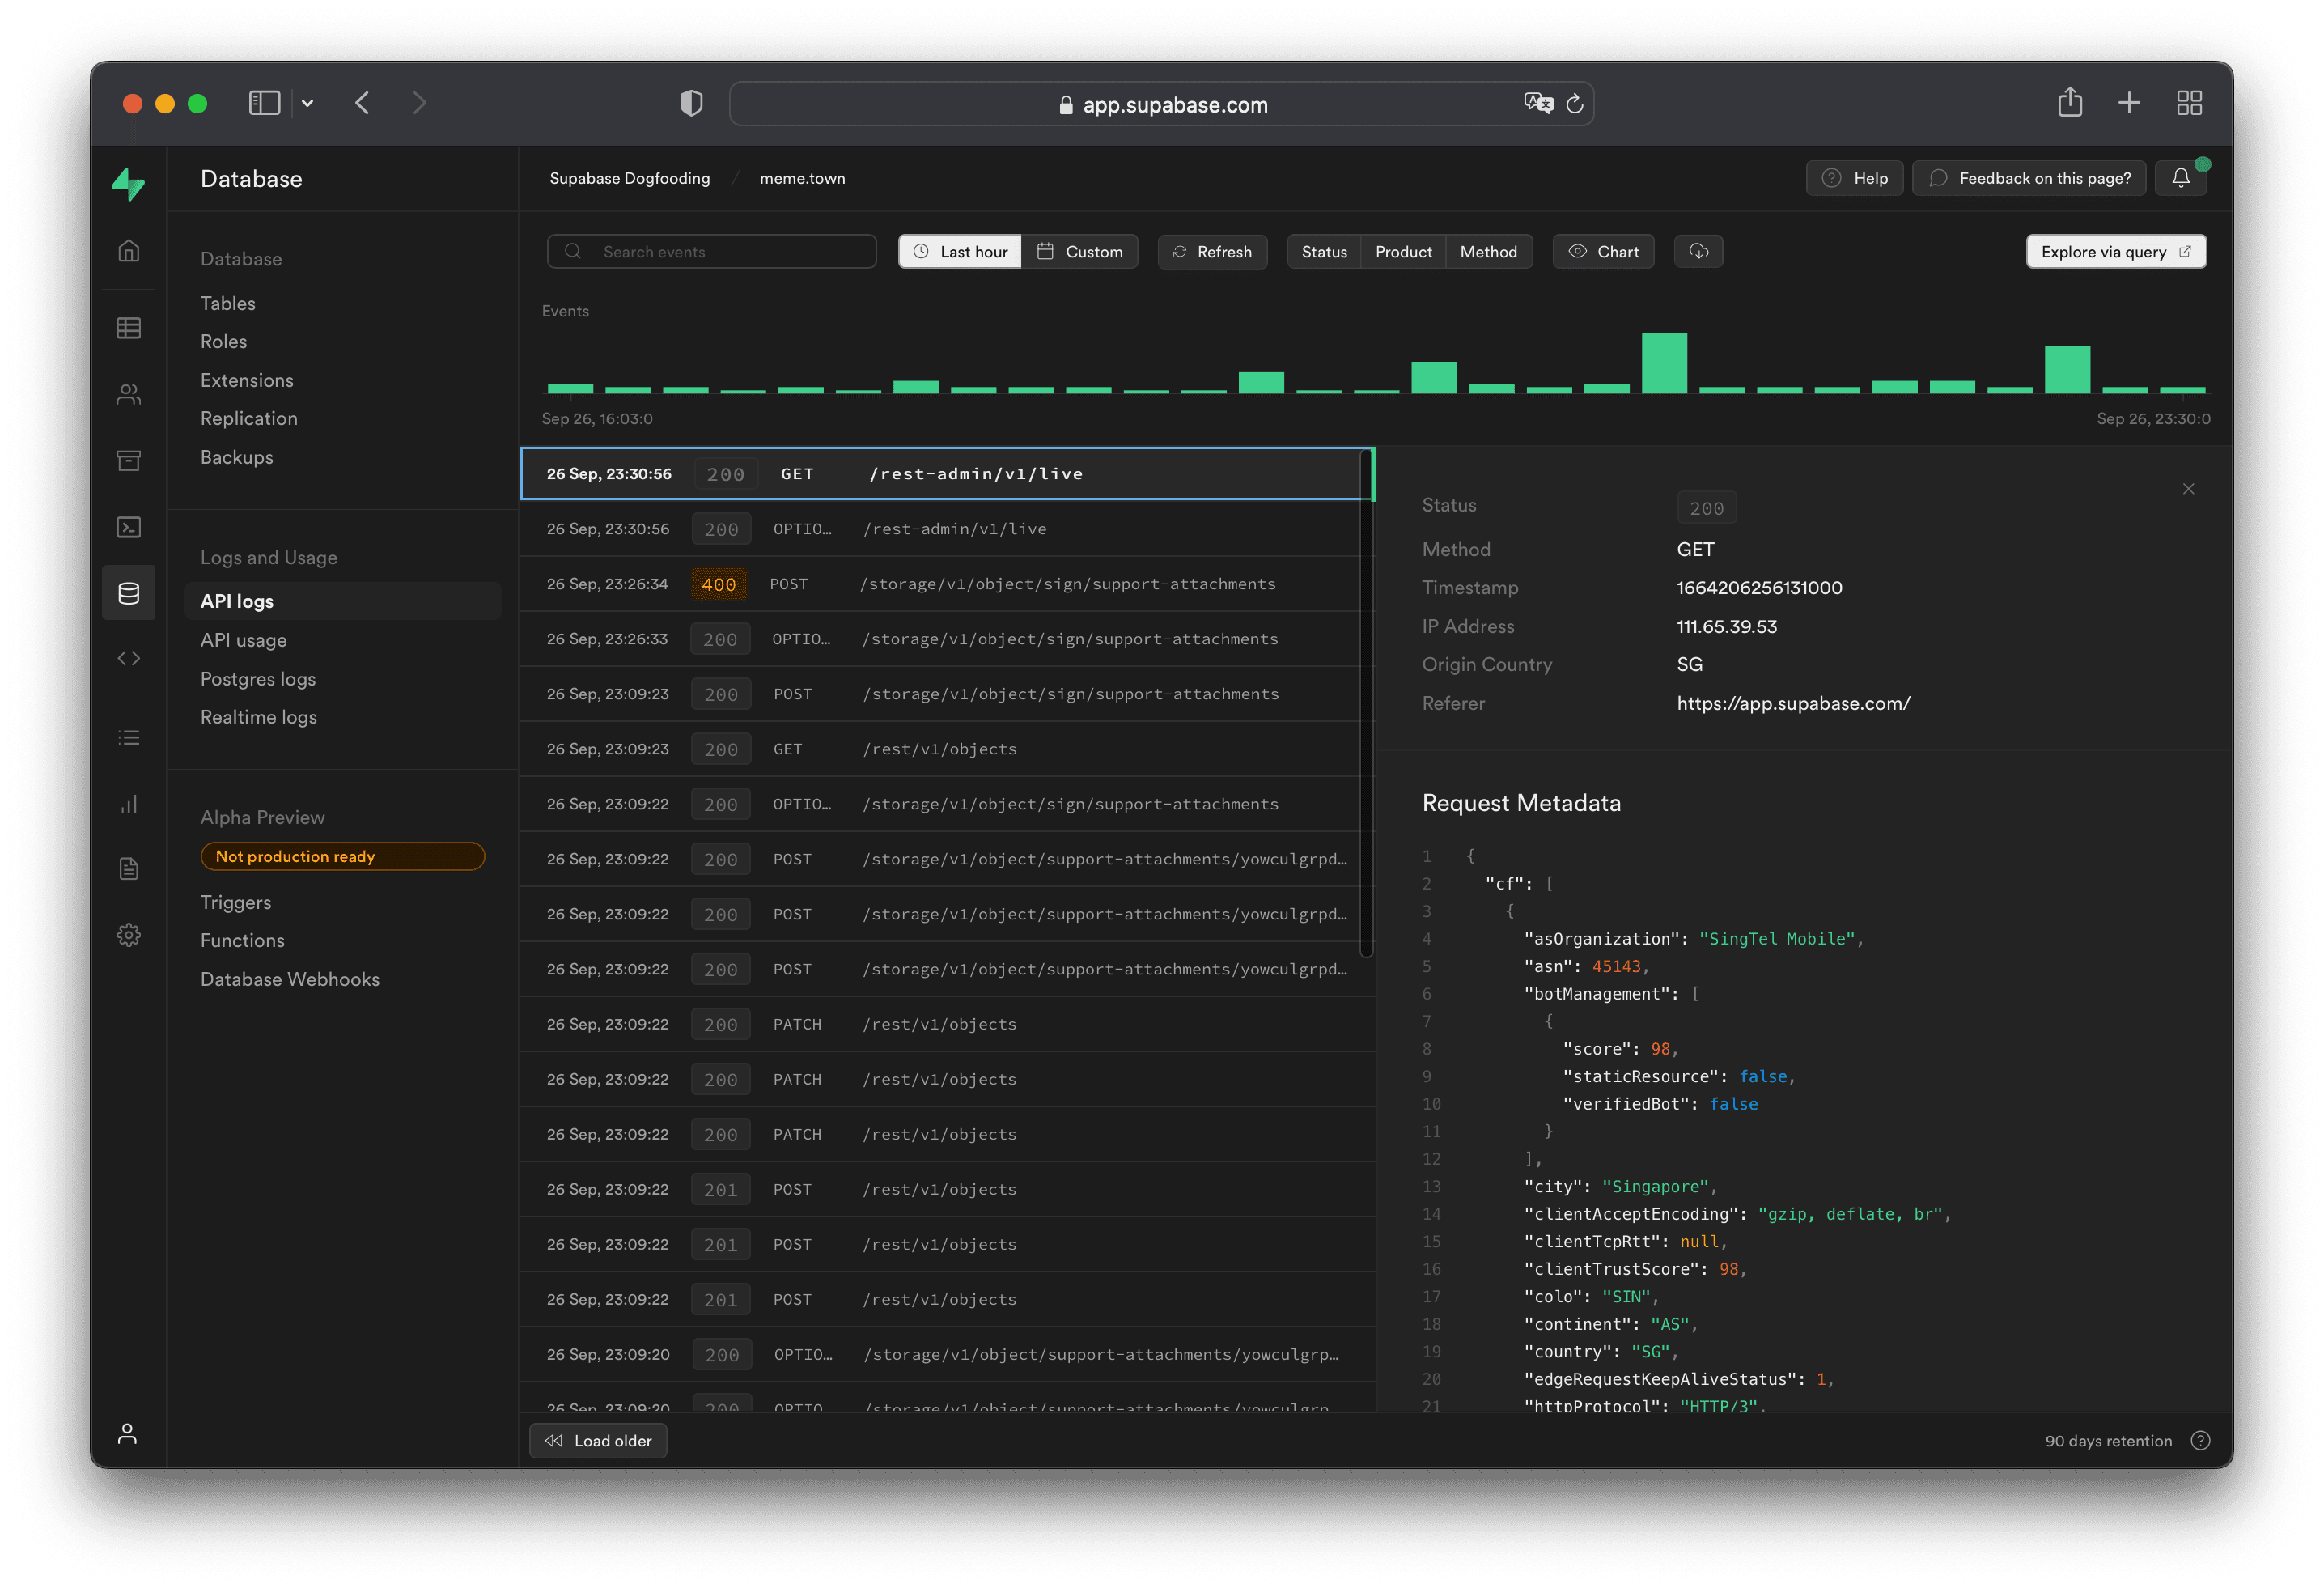Click the Load older button
The width and height of the screenshot is (2324, 1588).
pyautogui.click(x=598, y=1440)
